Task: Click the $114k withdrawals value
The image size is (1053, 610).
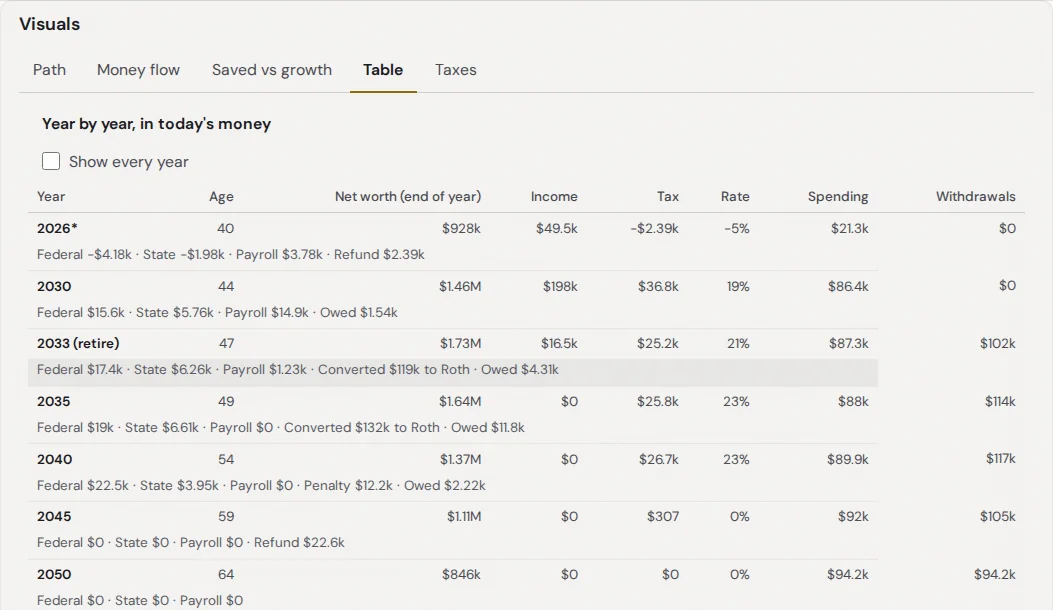Action: (1000, 401)
